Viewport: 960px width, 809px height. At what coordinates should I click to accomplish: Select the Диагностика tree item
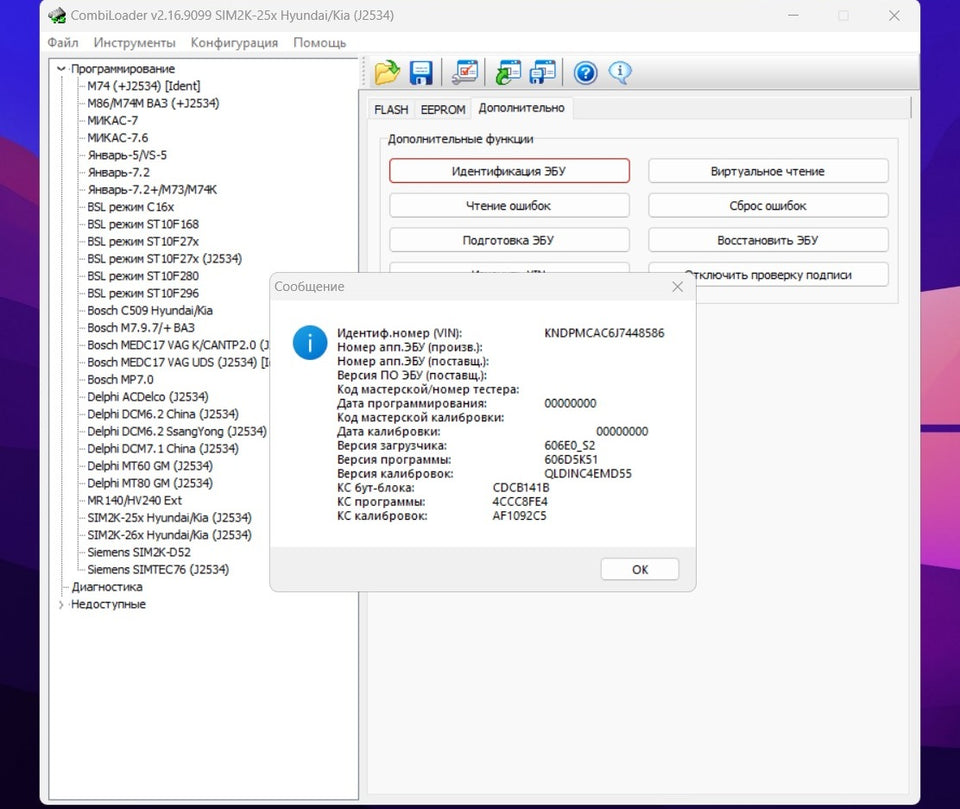(106, 587)
